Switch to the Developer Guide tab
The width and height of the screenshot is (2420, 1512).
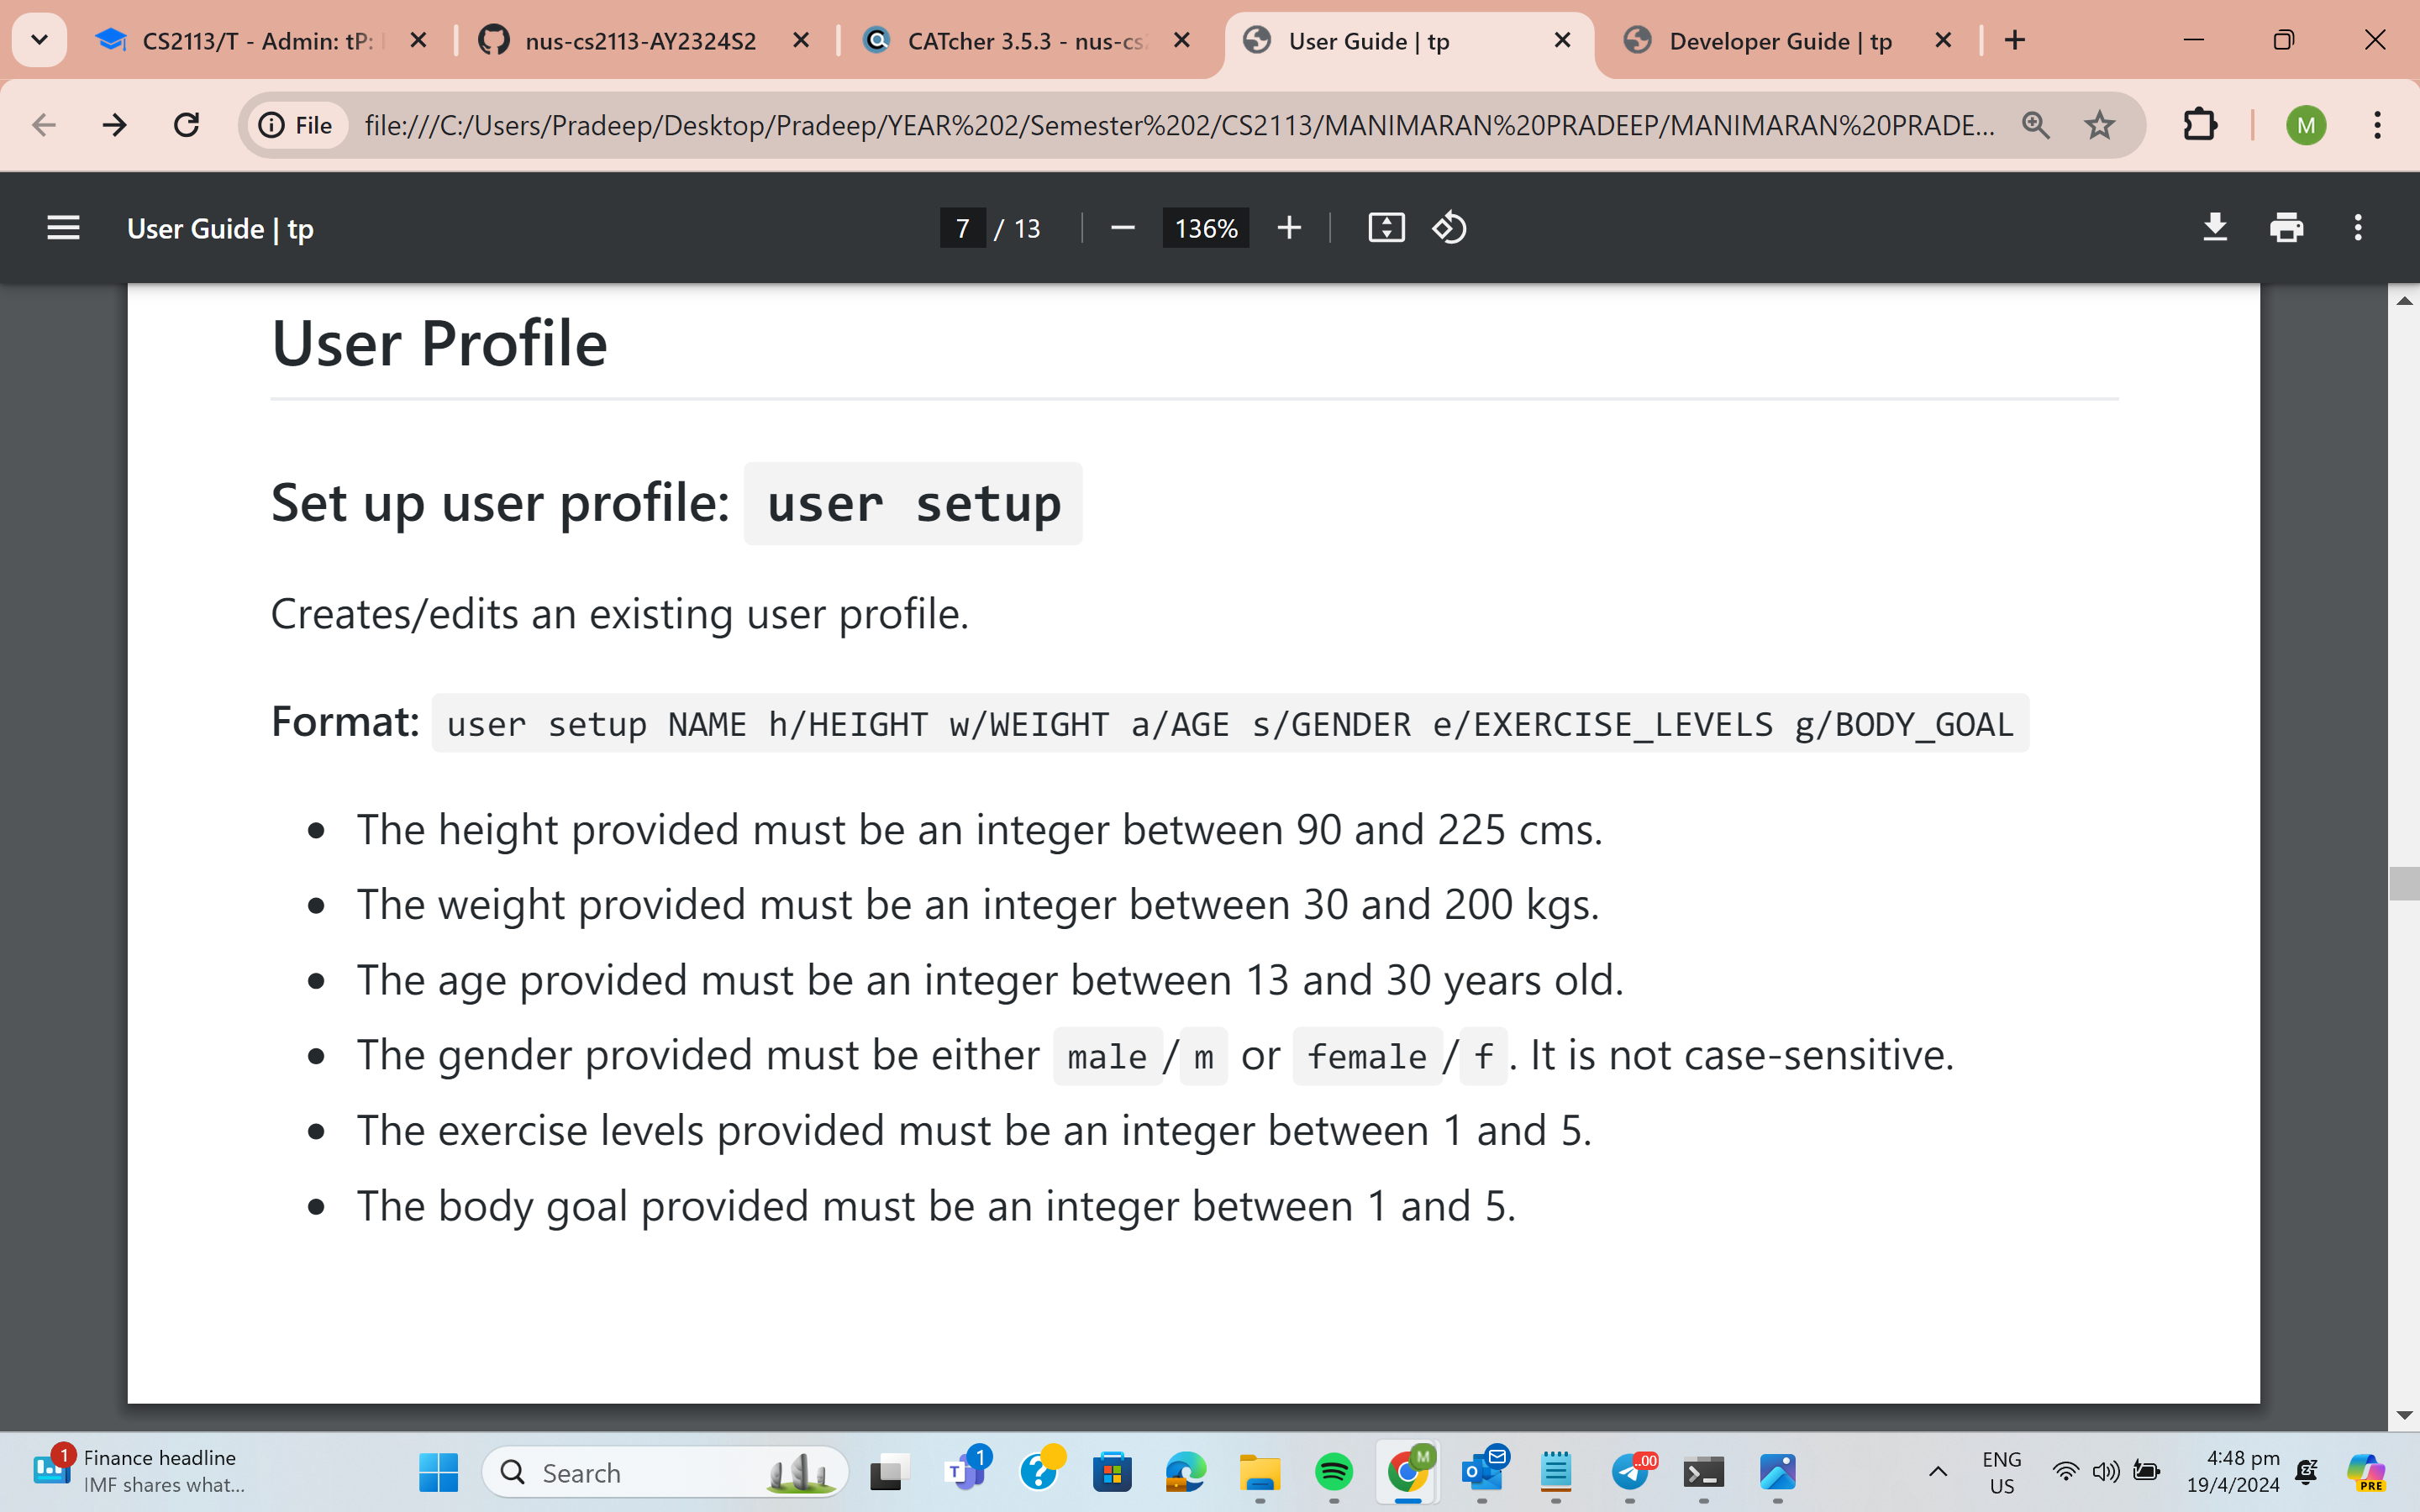pyautogui.click(x=1780, y=41)
